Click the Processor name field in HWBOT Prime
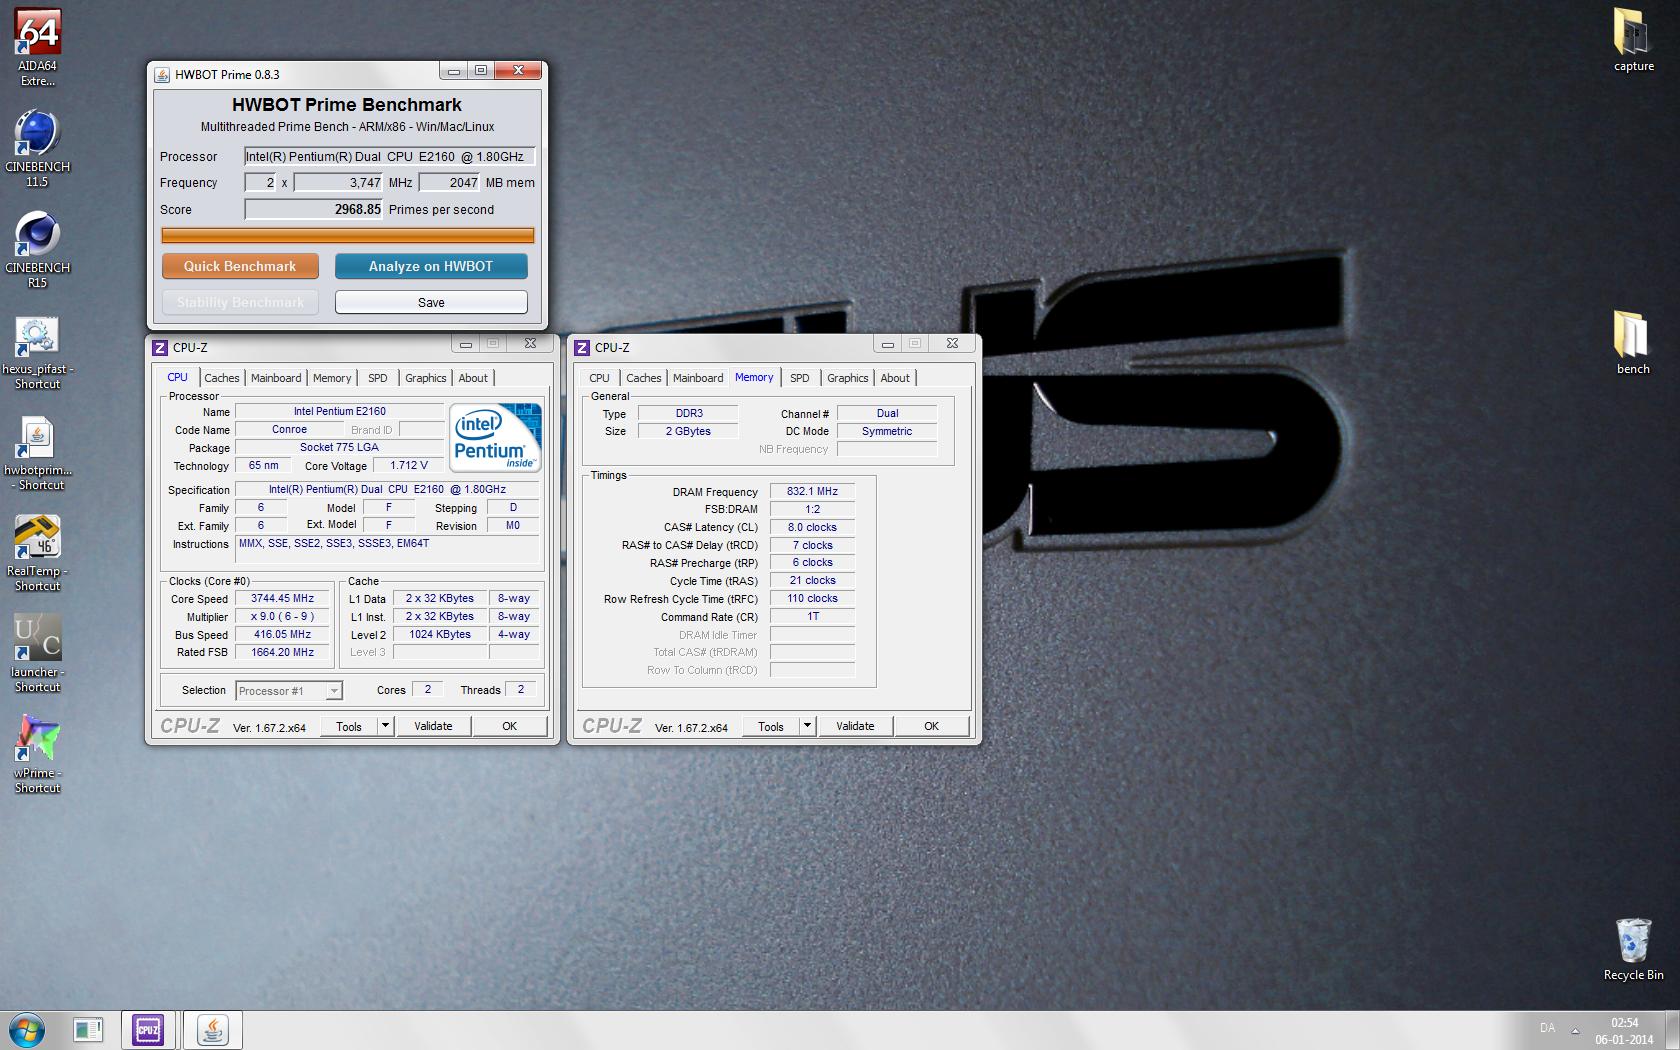1680x1050 pixels. (x=390, y=156)
